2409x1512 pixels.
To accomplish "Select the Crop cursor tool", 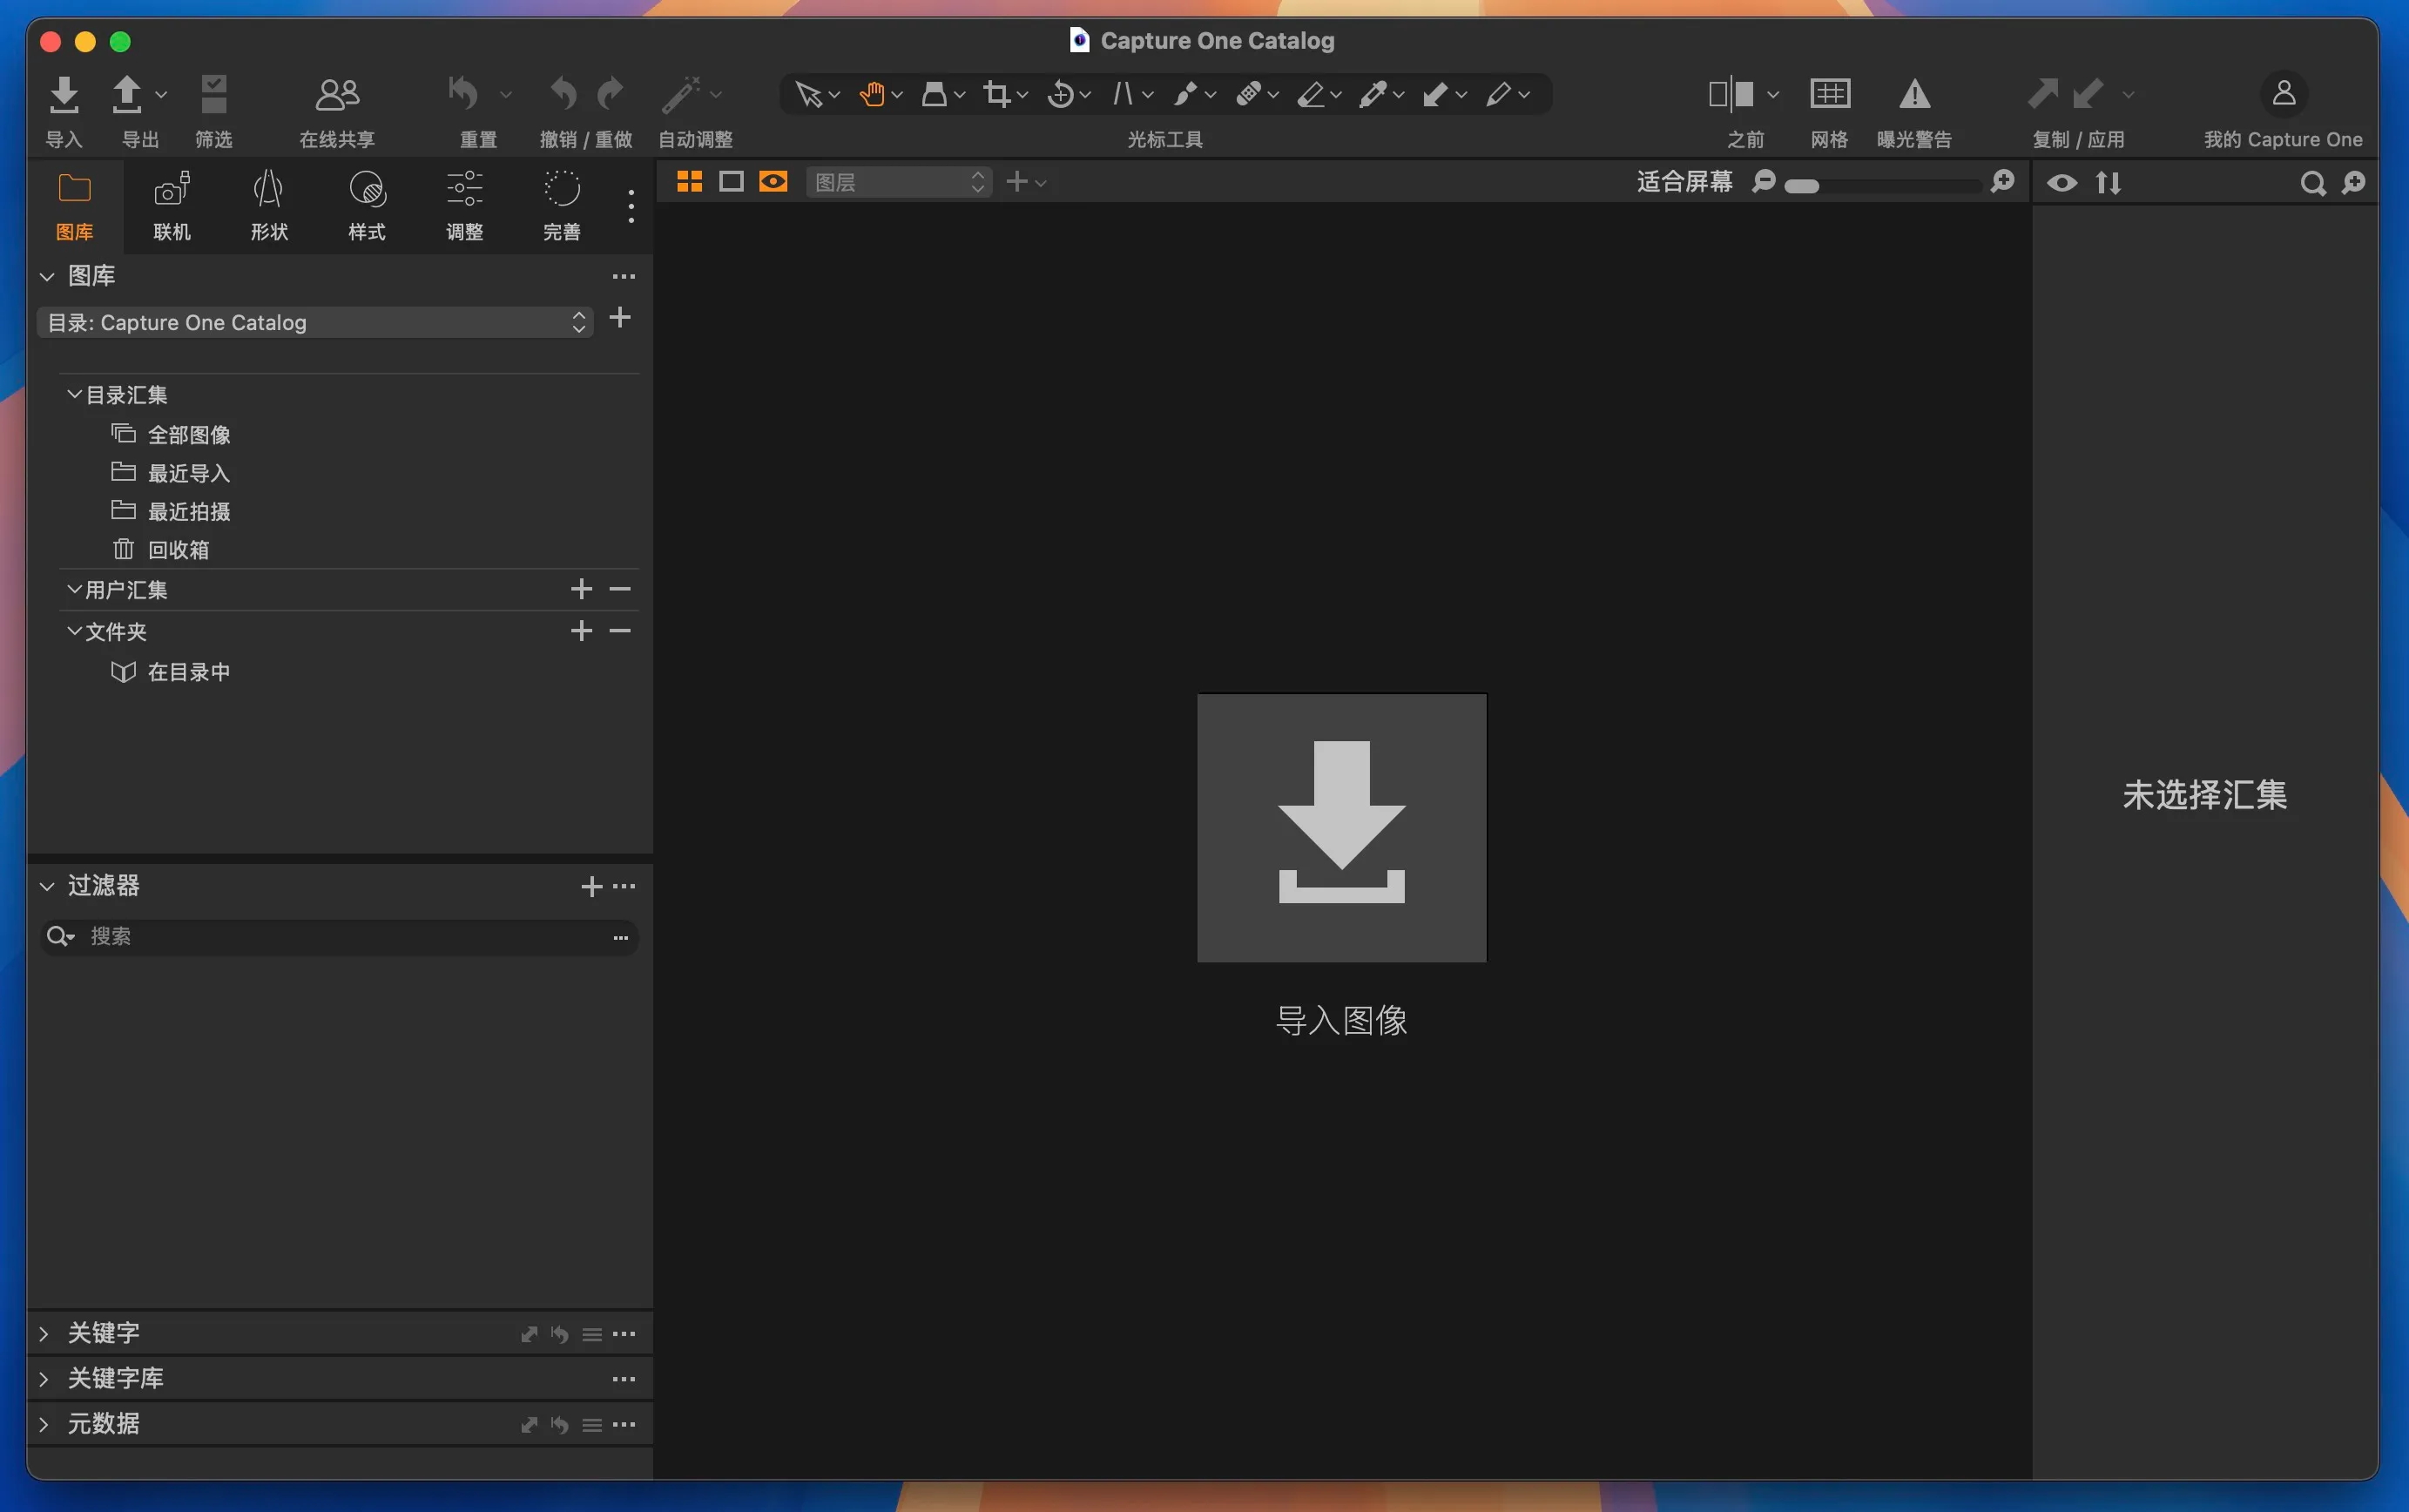I will [996, 95].
